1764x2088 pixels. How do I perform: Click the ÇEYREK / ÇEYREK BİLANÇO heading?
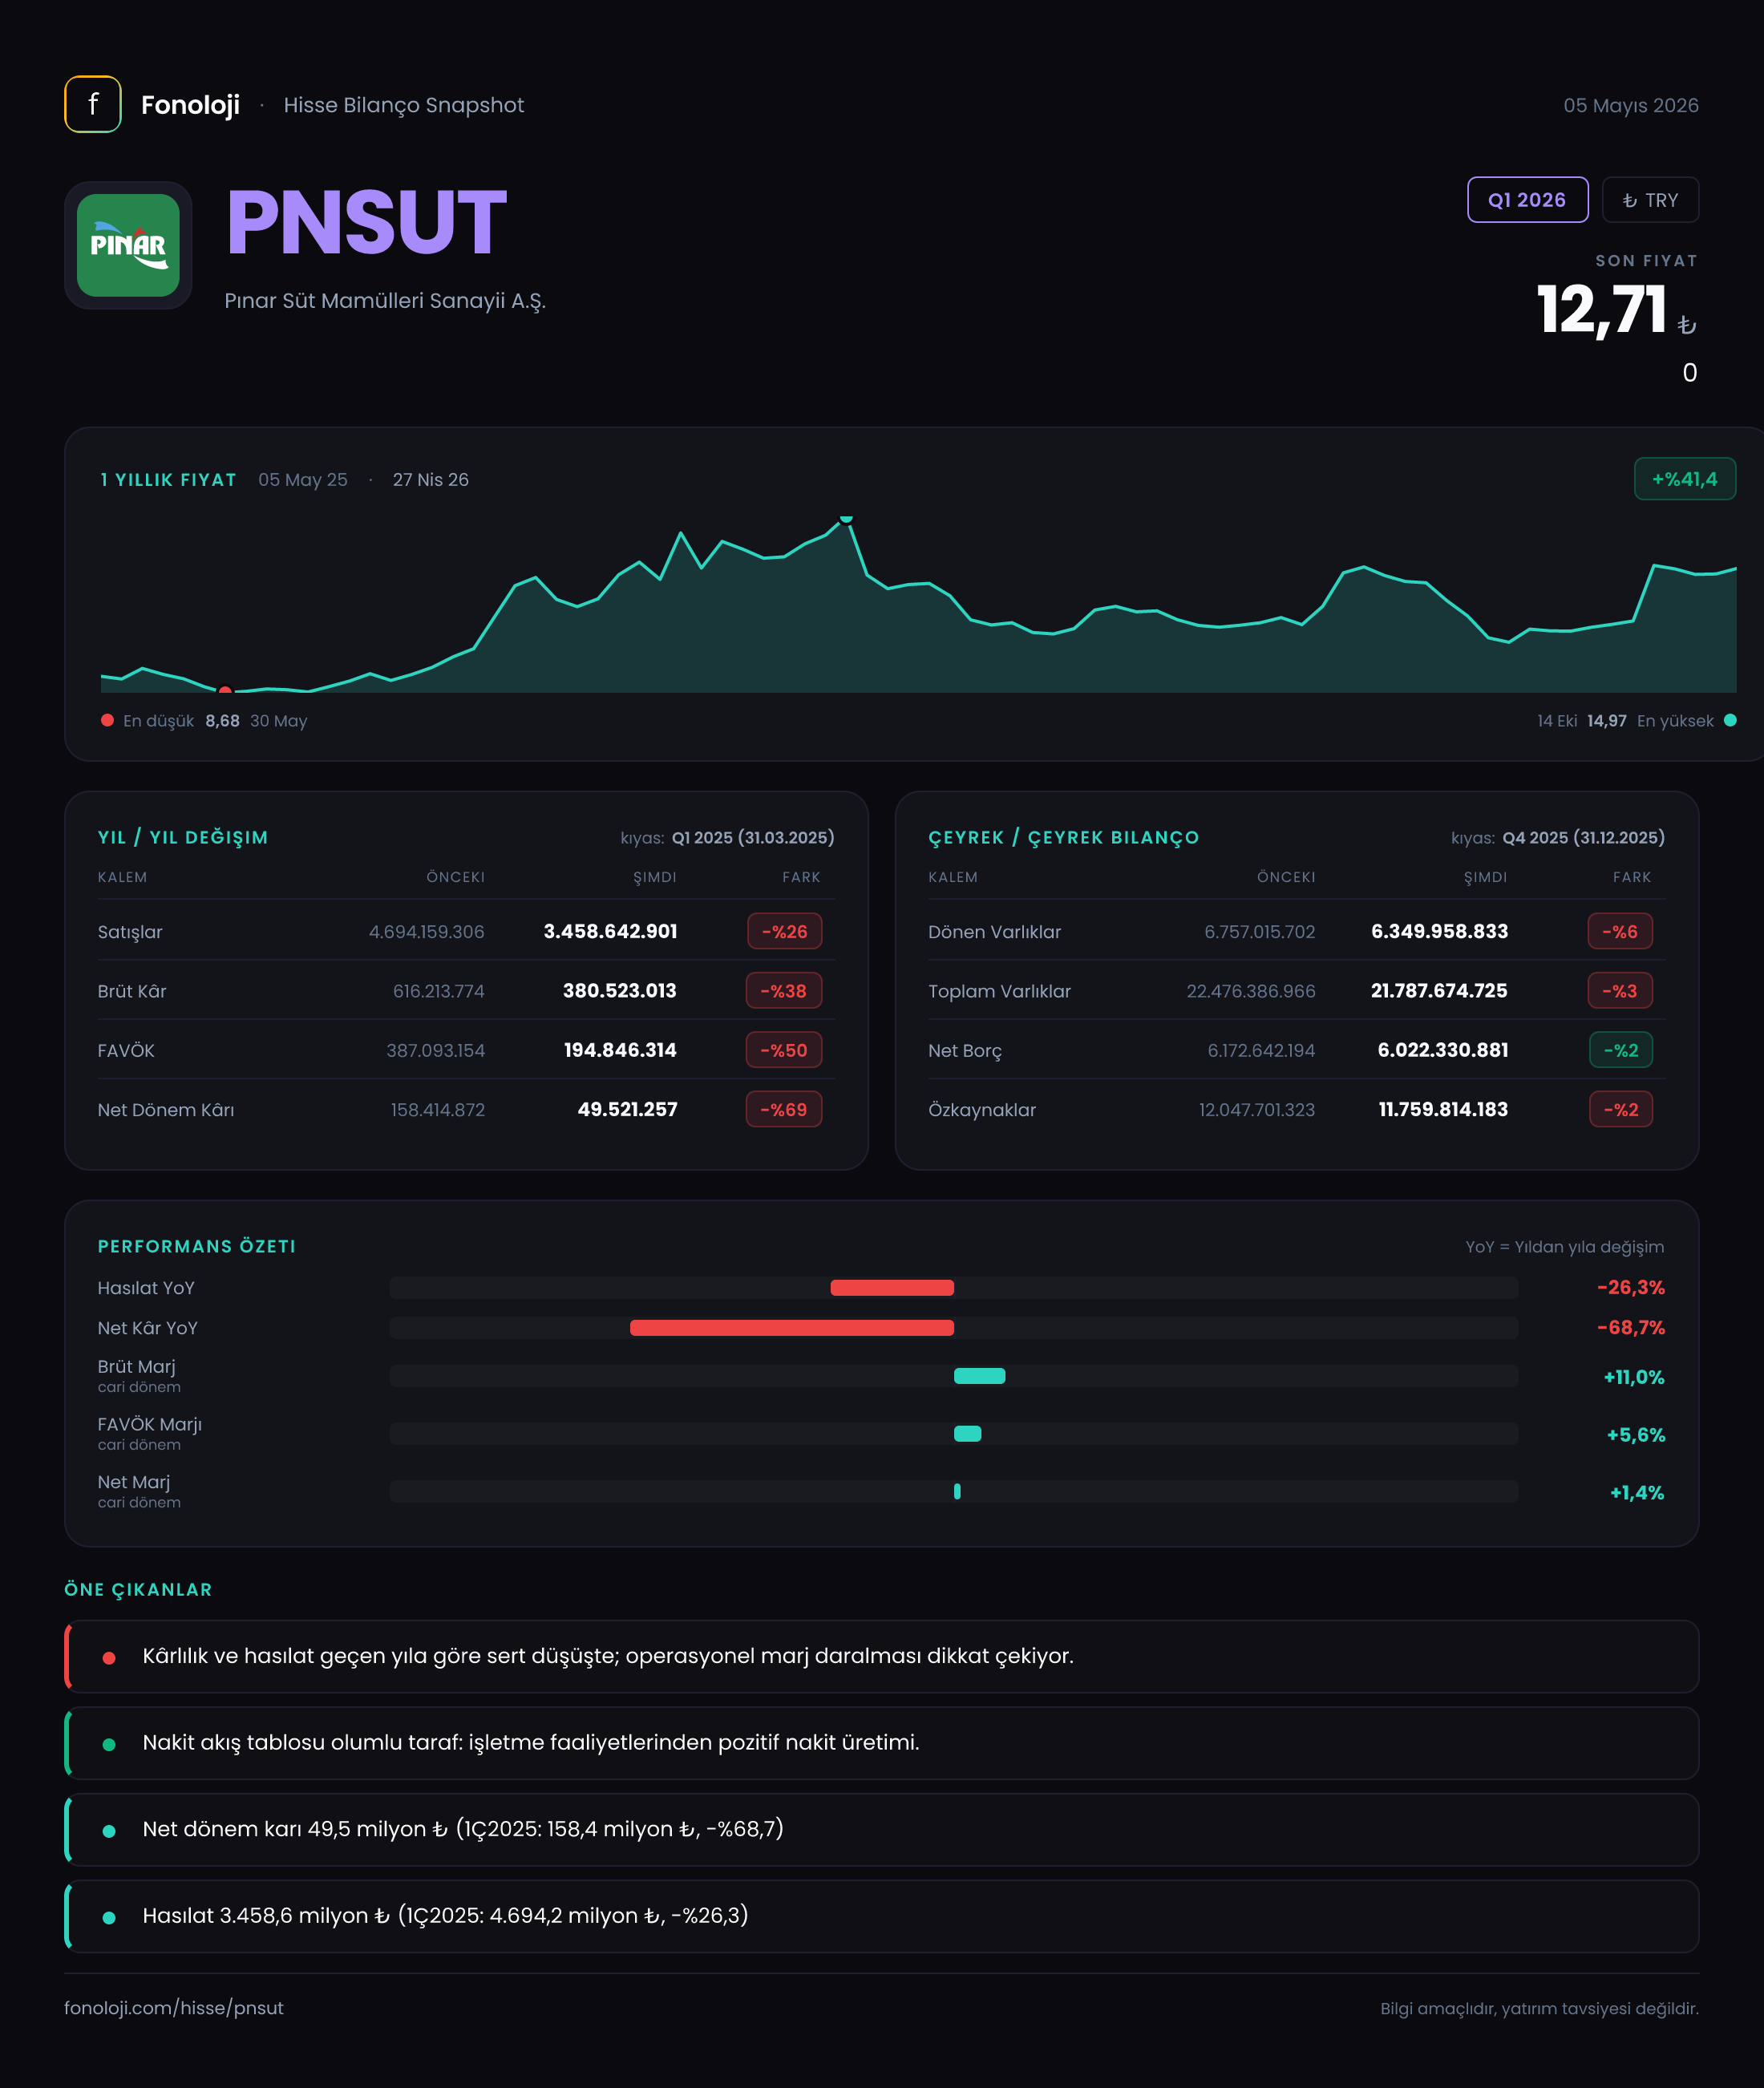1063,838
